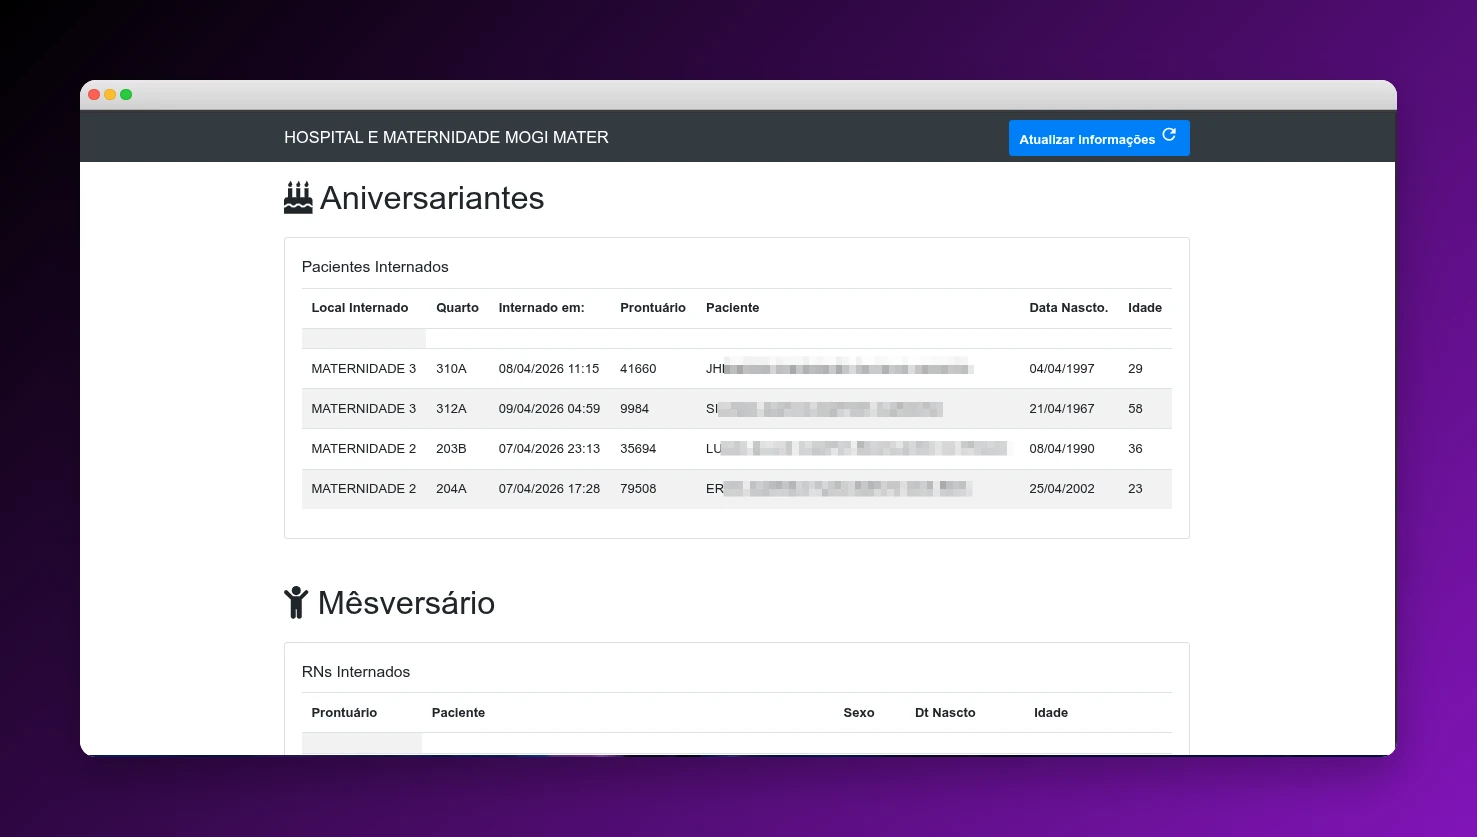
Task: Click the Idade header in Pacientes Internados table
Action: tap(1145, 308)
